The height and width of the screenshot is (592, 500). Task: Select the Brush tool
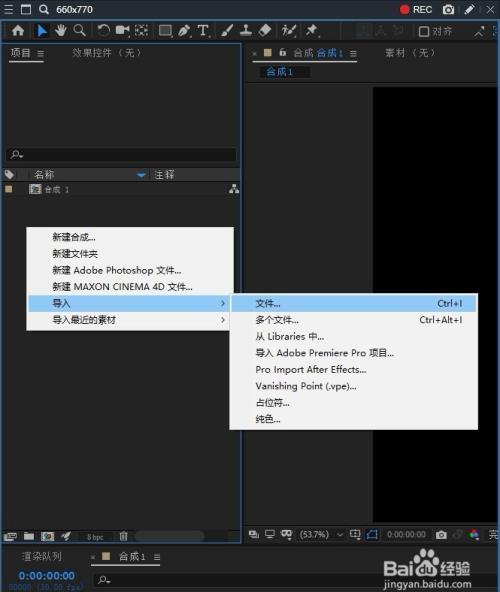pyautogui.click(x=227, y=31)
